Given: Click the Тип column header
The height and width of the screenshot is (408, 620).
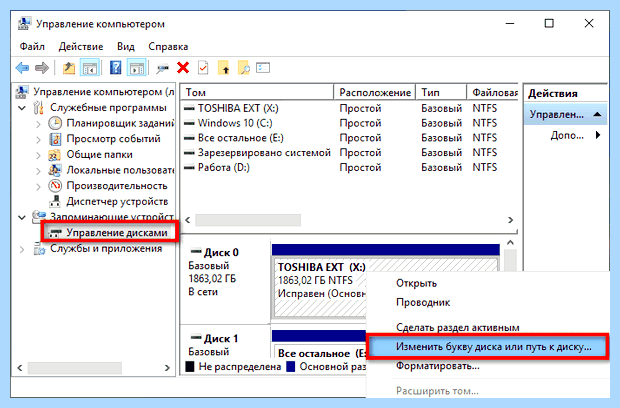Looking at the screenshot, I should (441, 92).
